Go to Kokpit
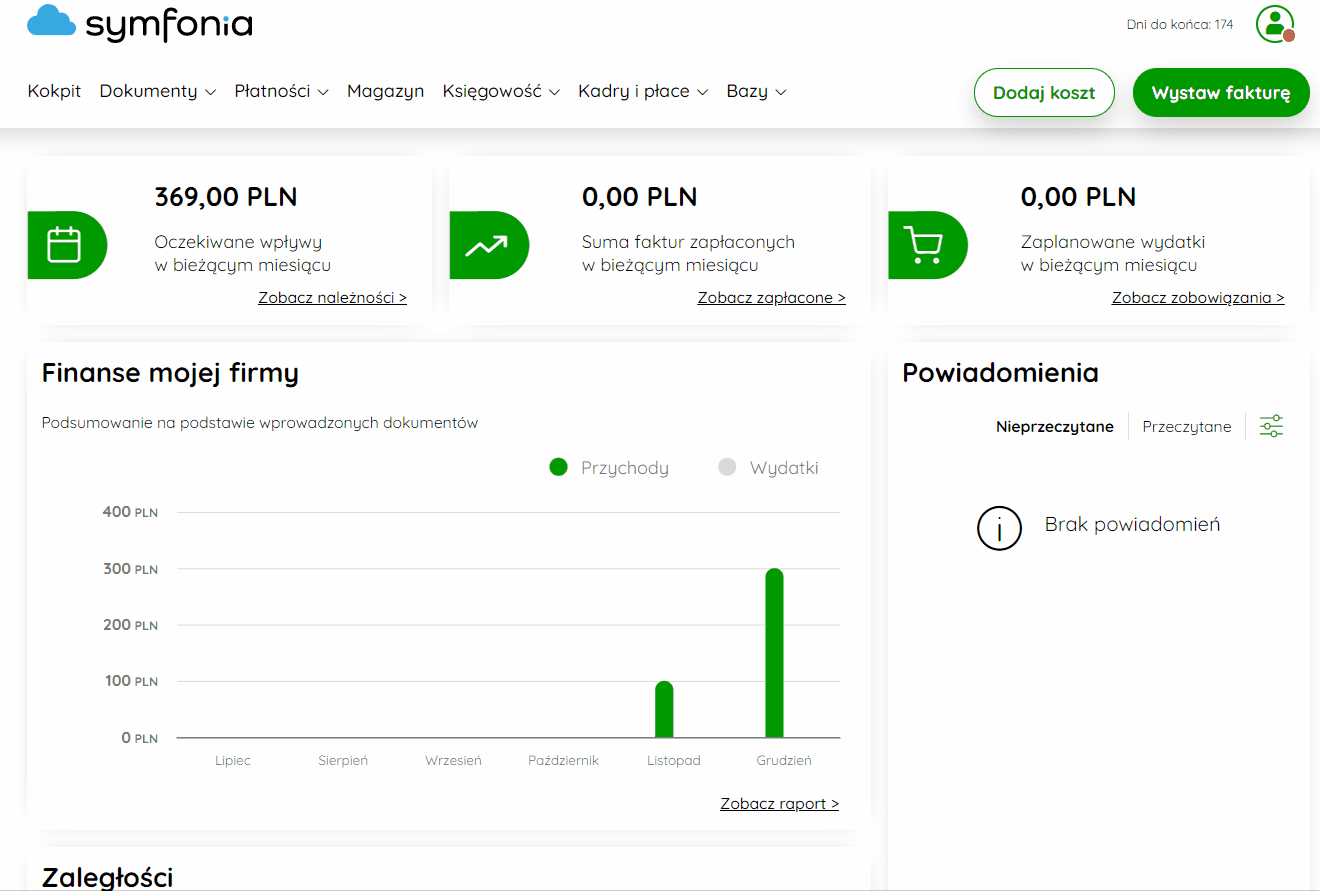Image resolution: width=1320 pixels, height=891 pixels. [x=54, y=91]
